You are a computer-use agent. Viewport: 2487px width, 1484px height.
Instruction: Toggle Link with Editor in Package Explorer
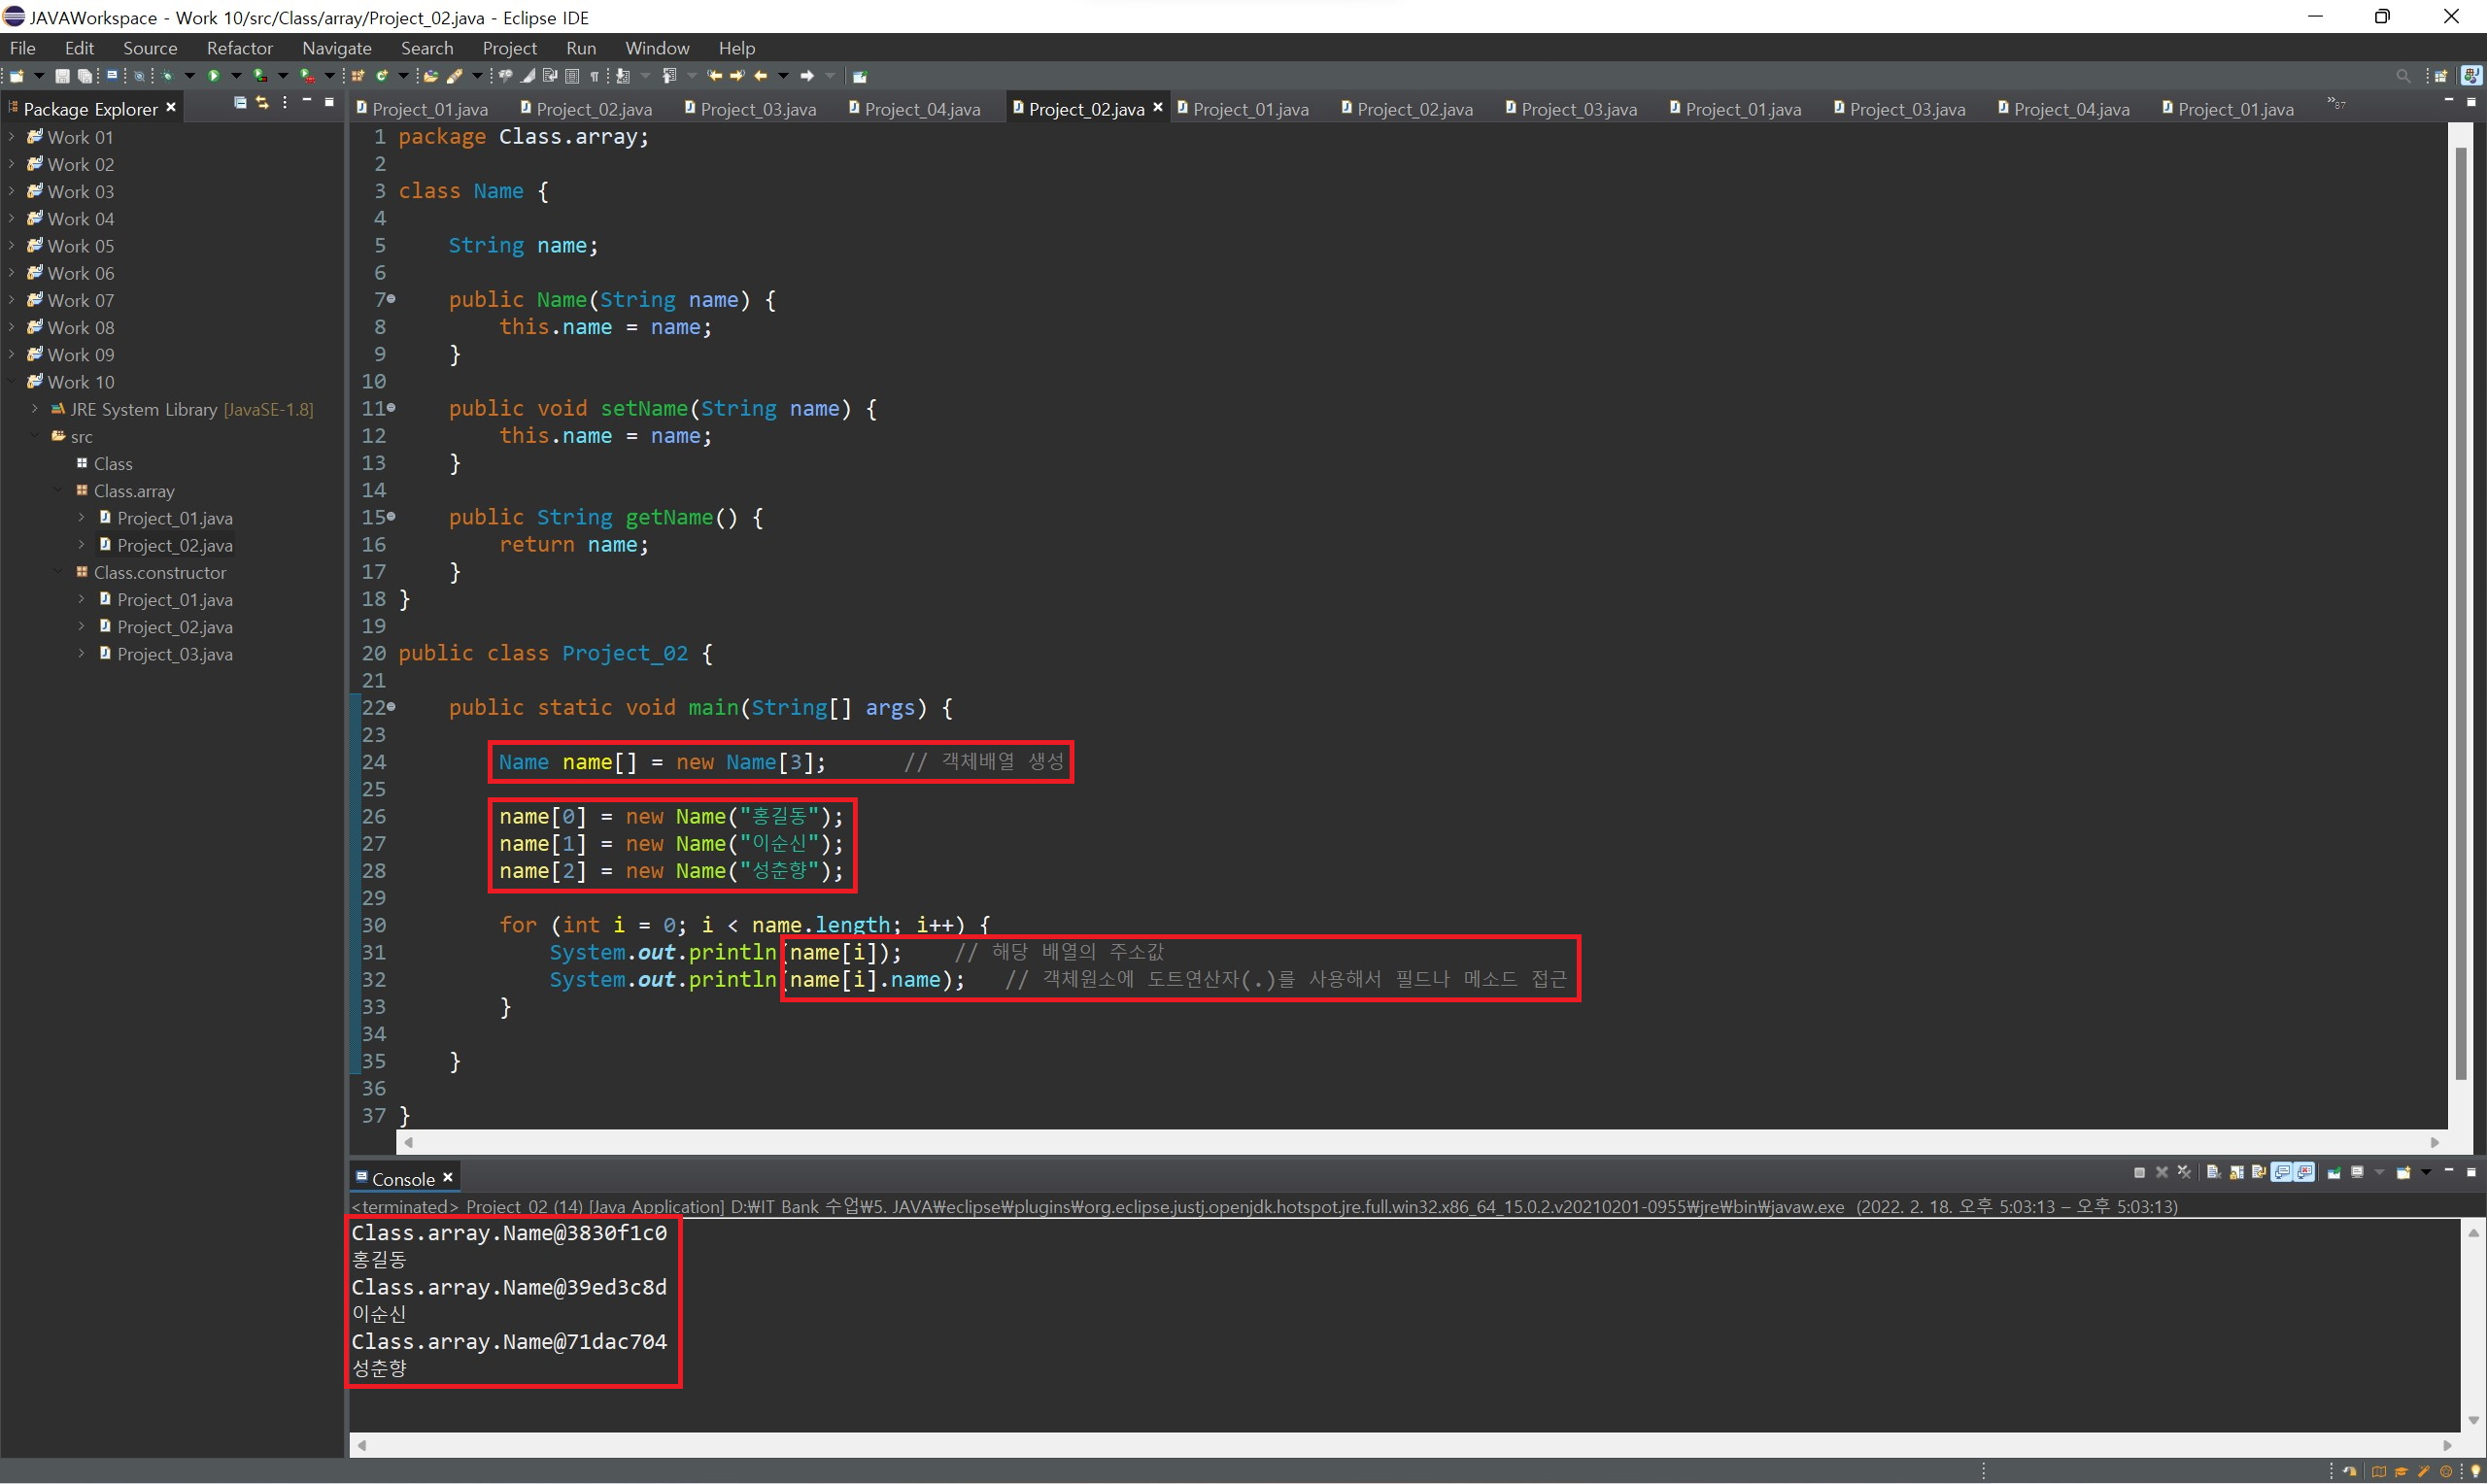click(262, 103)
